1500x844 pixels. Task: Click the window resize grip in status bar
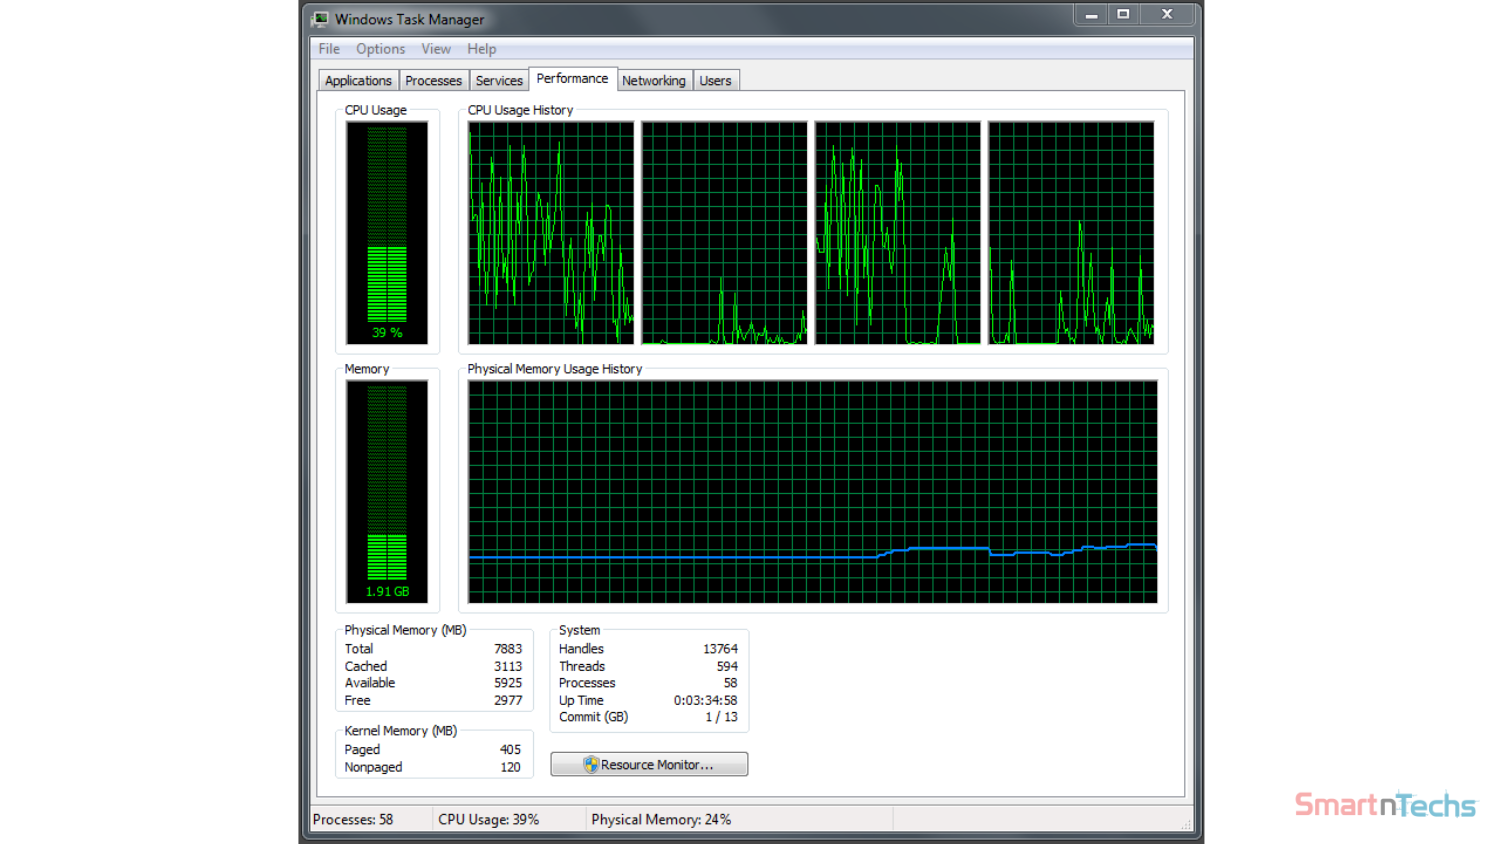1186,824
